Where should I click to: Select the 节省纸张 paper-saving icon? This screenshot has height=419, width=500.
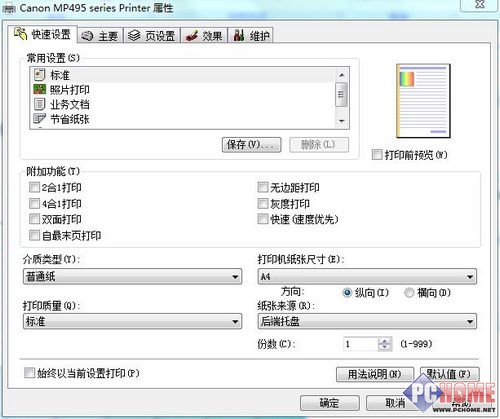pyautogui.click(x=39, y=119)
